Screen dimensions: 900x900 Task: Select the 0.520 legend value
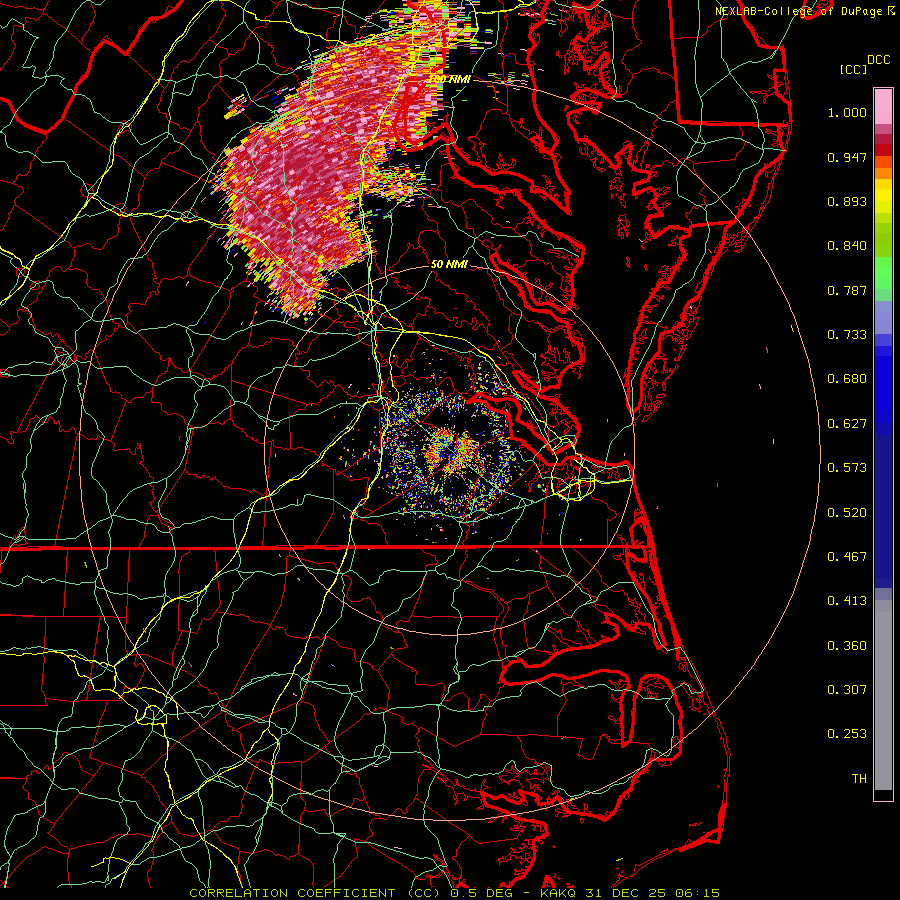[847, 513]
